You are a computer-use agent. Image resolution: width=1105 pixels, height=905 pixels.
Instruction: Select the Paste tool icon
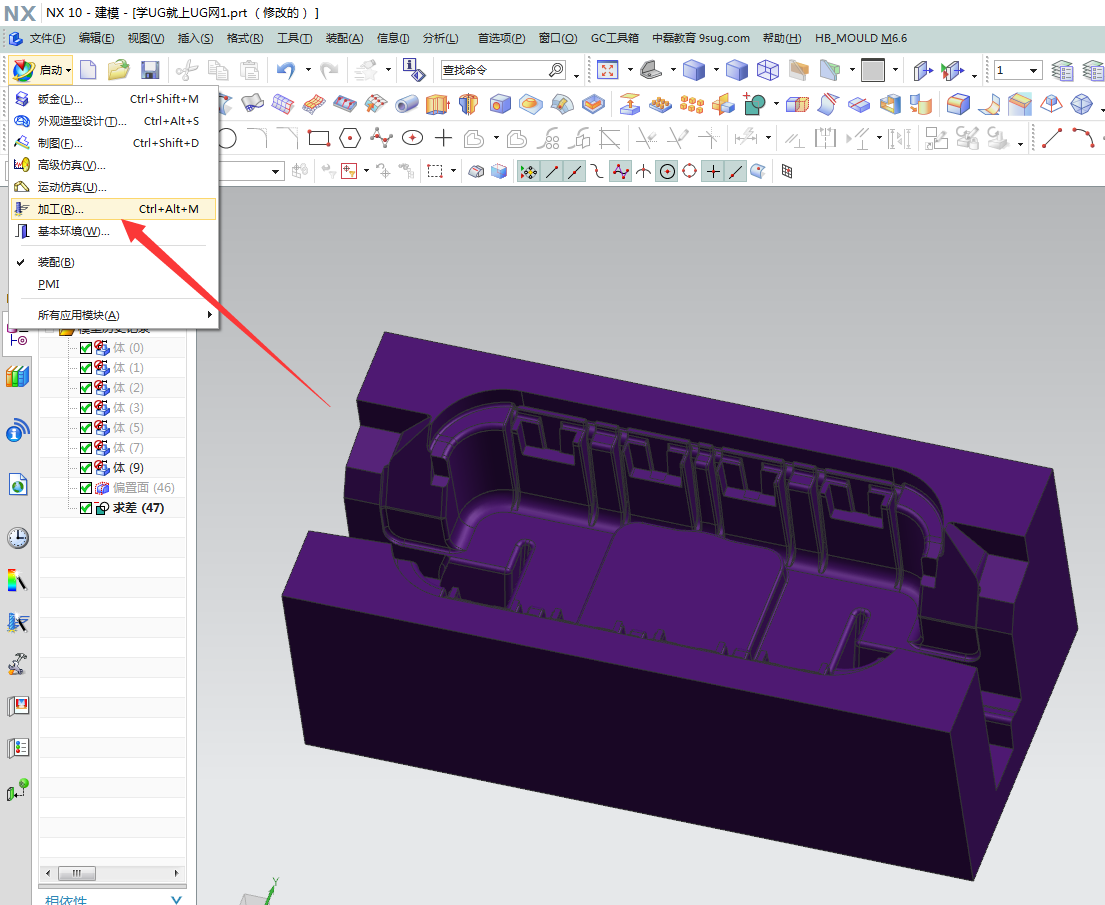[249, 70]
